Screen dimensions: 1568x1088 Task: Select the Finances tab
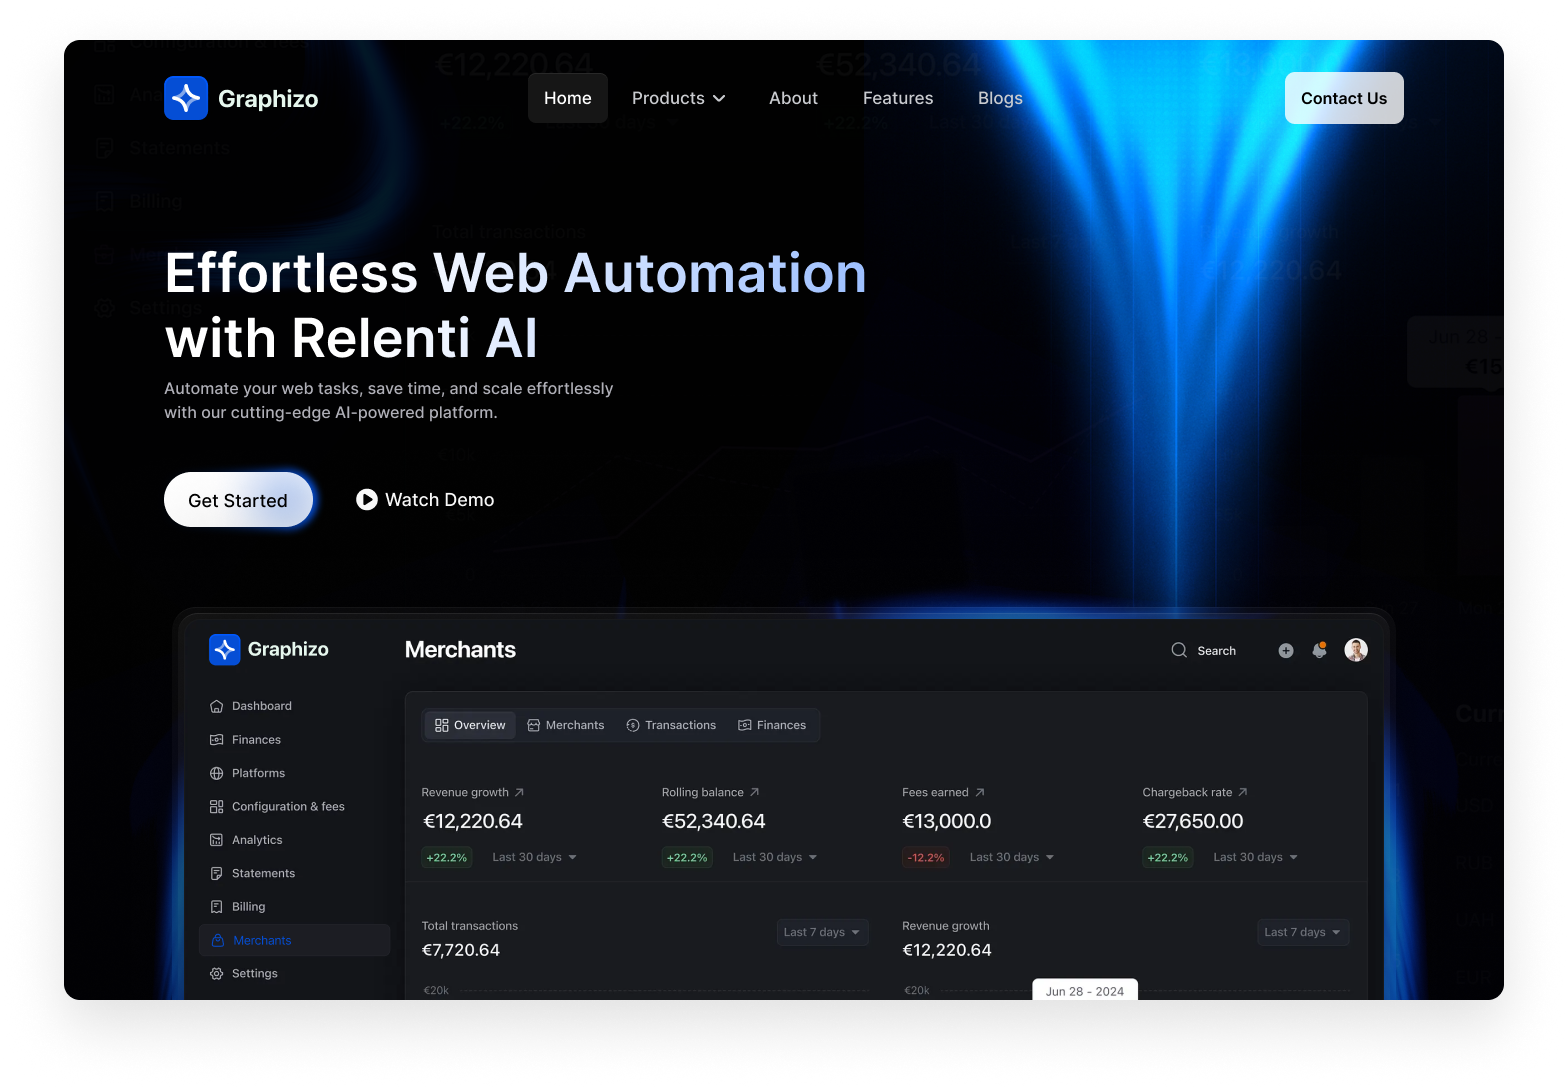point(772,725)
